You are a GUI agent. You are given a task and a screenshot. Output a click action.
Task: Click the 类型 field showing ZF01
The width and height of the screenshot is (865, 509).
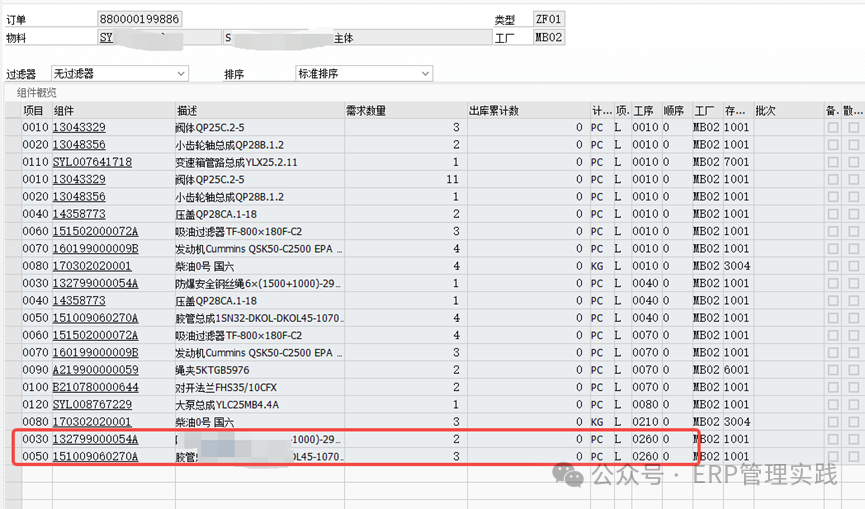548,20
